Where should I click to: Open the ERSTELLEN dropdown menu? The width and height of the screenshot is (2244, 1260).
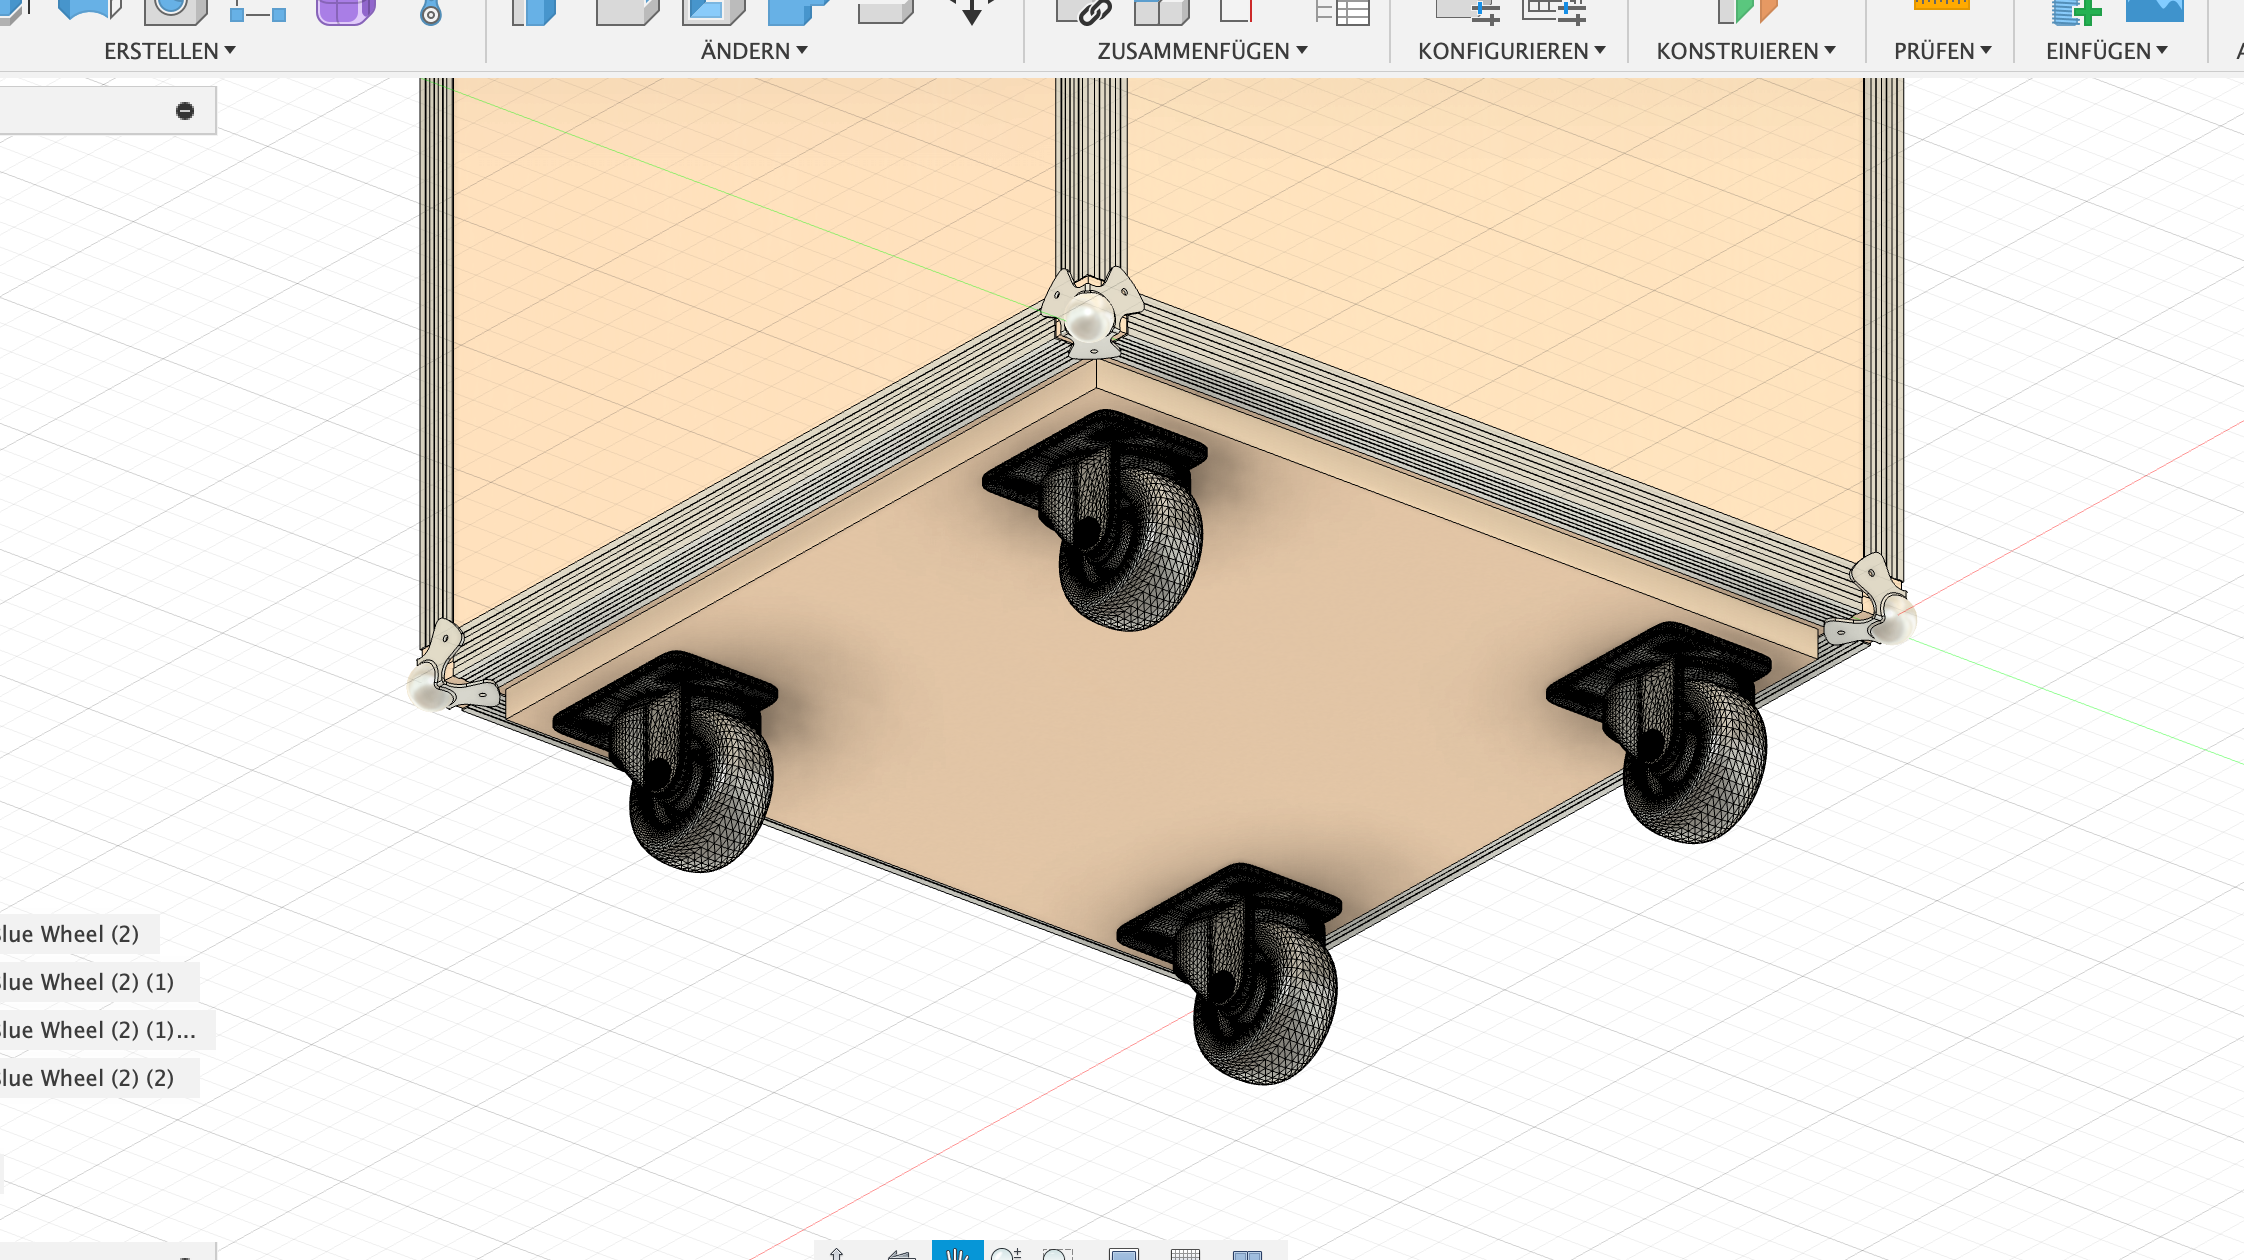point(169,51)
